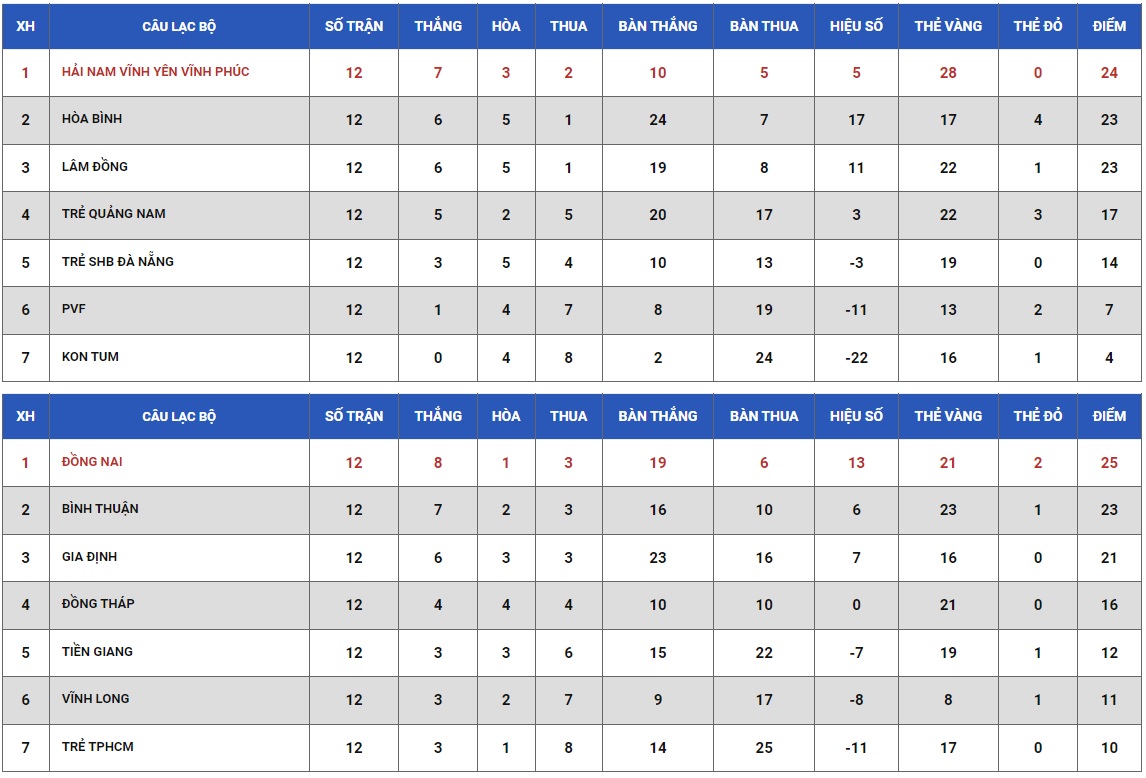Select the Bình Thuận club name
Image resolution: width=1146 pixels, height=778 pixels.
click(100, 509)
